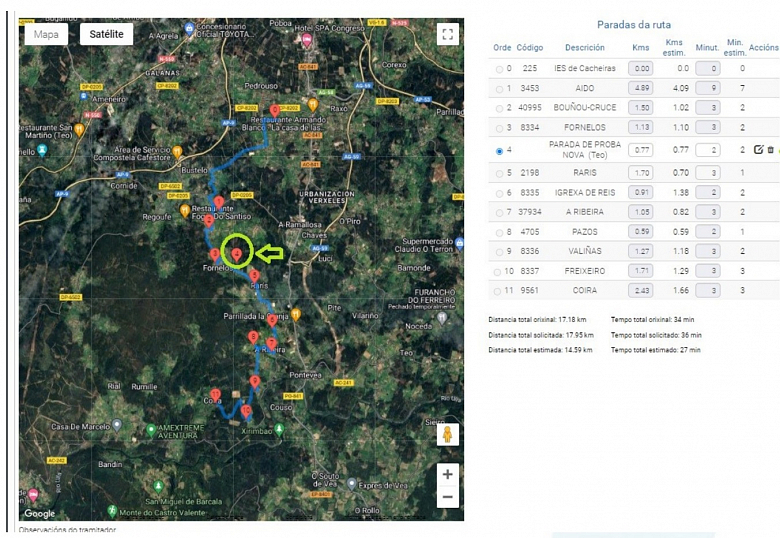Click the Minut. field for BOUÑOU-CRUCE
The height and width of the screenshot is (538, 780).
[707, 108]
